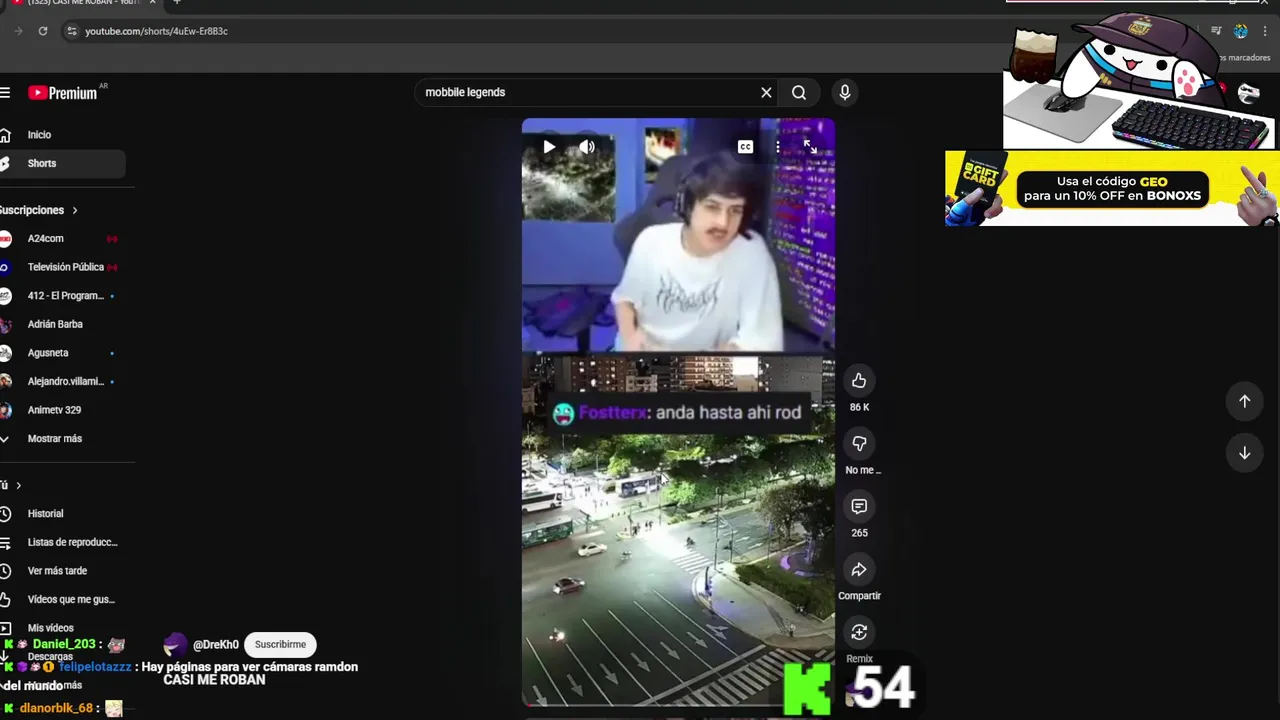Viewport: 1280px width, 720px height.
Task: Click the browser forward arrow
Action: pyautogui.click(x=18, y=31)
